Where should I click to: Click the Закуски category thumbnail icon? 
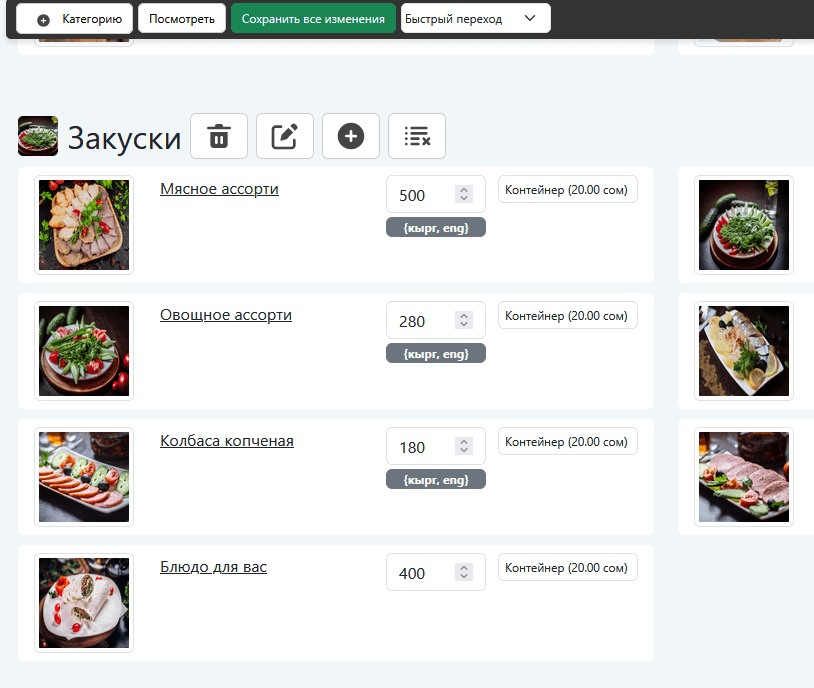click(x=38, y=136)
